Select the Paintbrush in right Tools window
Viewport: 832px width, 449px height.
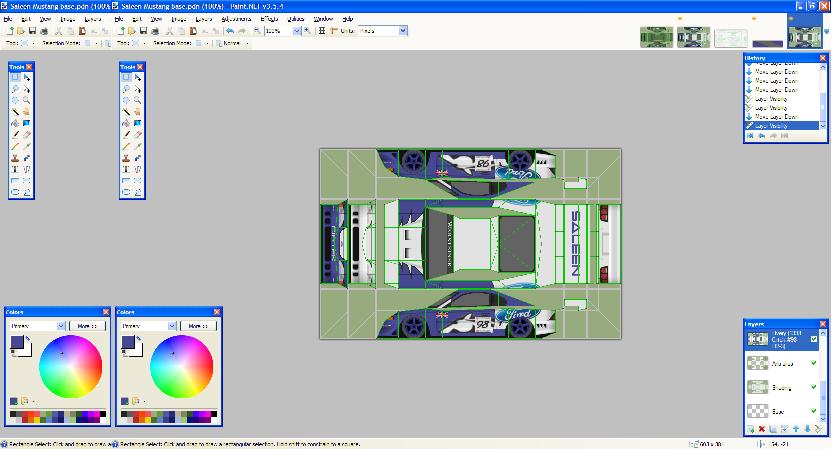[x=126, y=135]
